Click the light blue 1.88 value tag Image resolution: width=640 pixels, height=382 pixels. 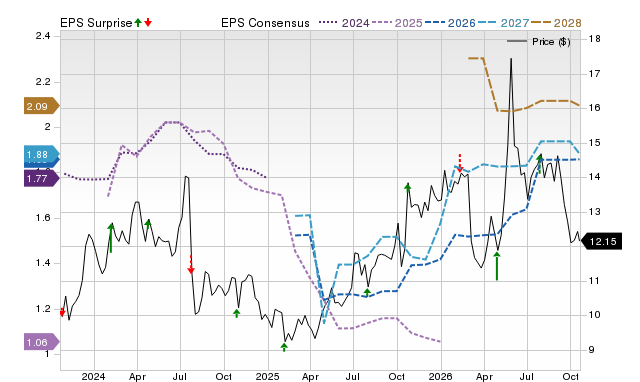tap(42, 155)
